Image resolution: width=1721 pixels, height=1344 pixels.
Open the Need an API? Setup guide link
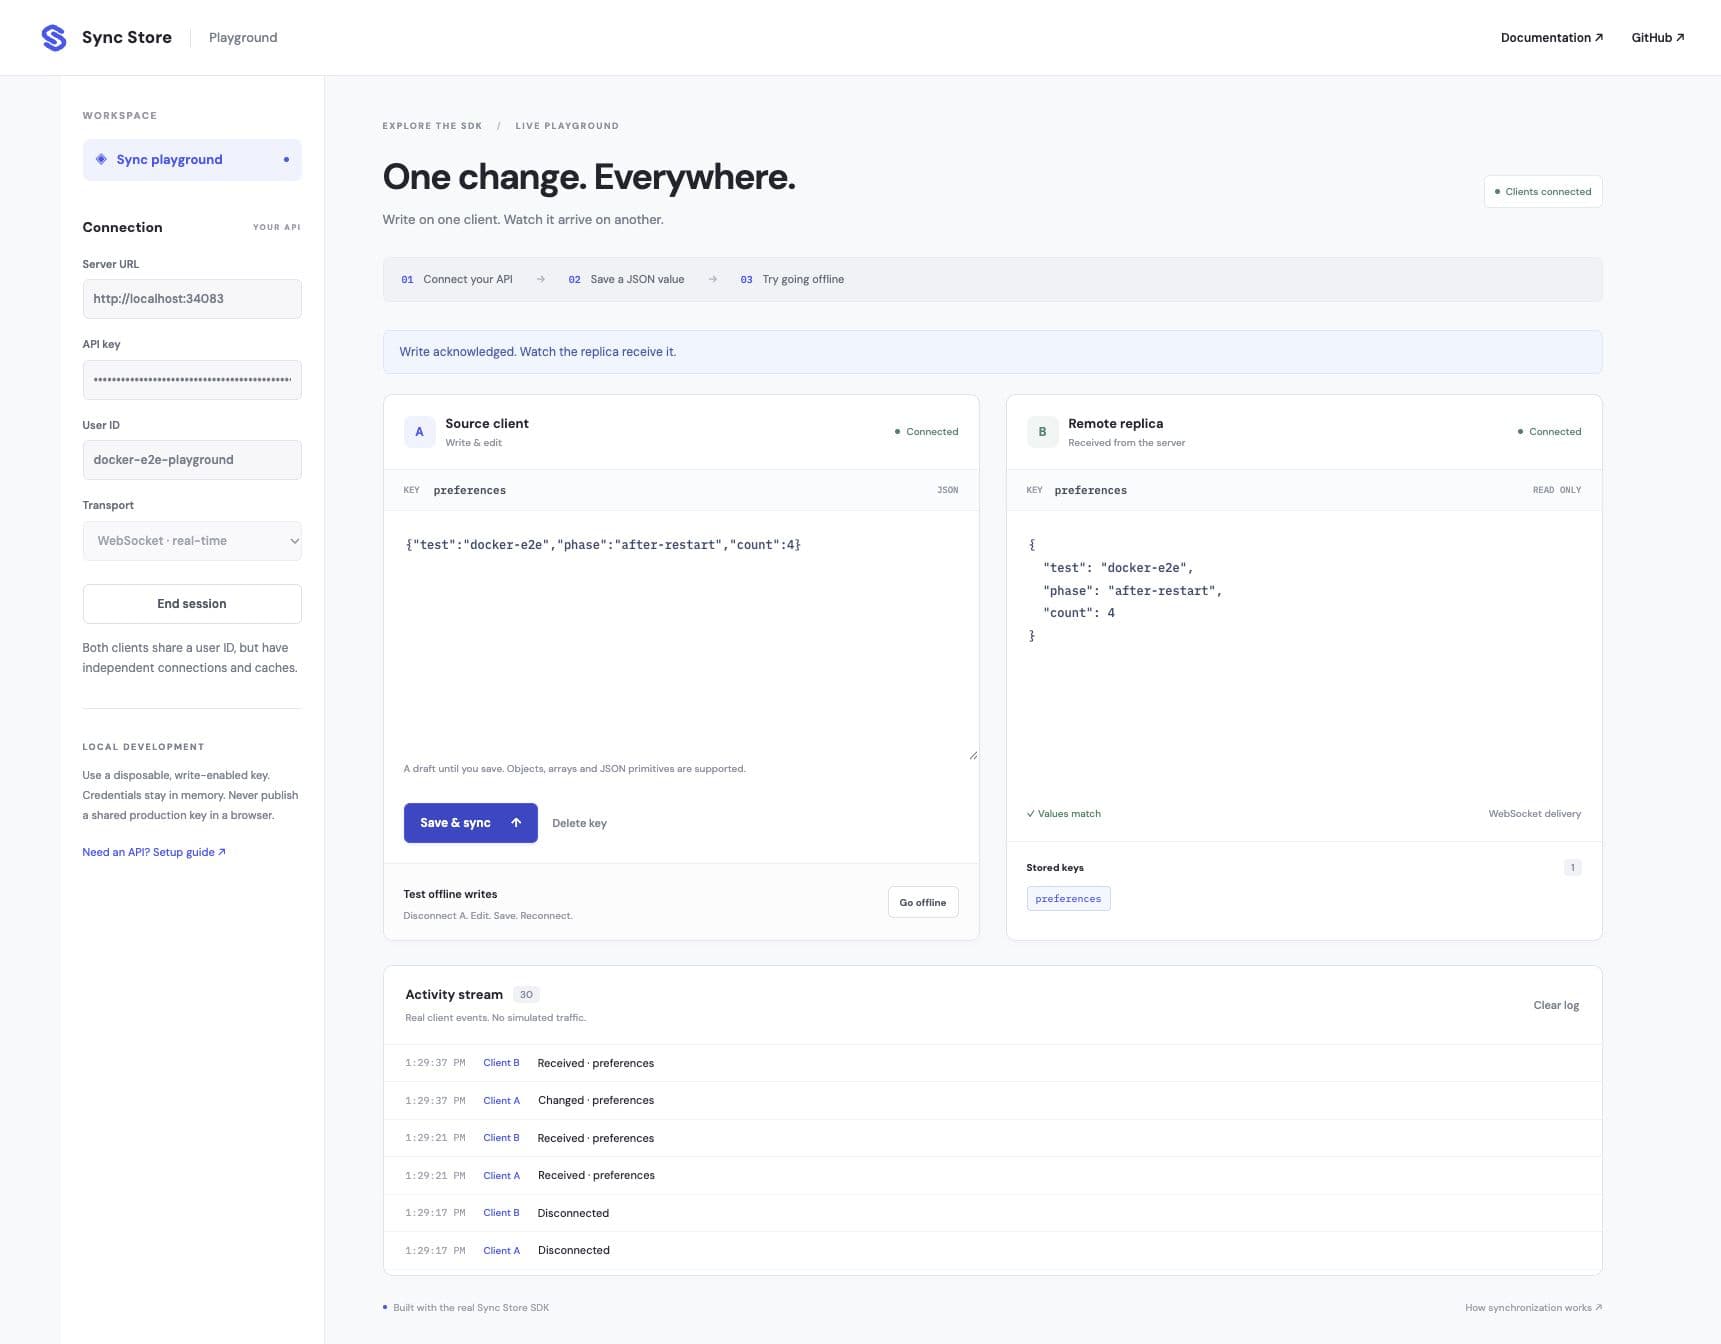[x=154, y=852]
